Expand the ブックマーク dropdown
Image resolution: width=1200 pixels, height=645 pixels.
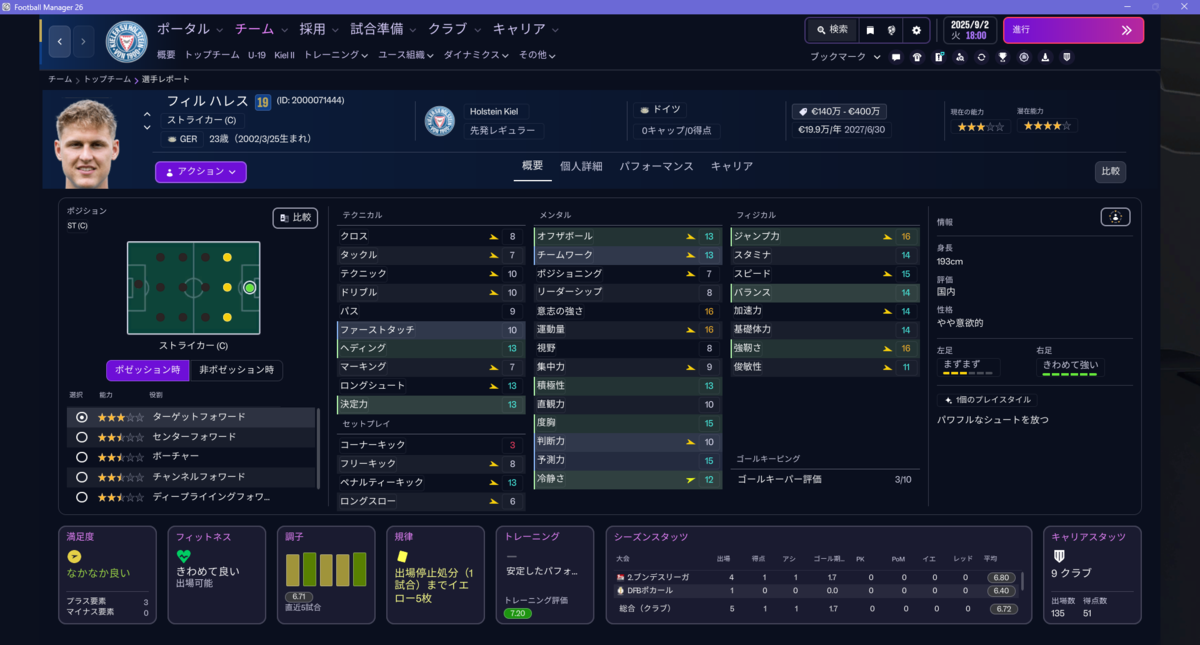[x=845, y=57]
